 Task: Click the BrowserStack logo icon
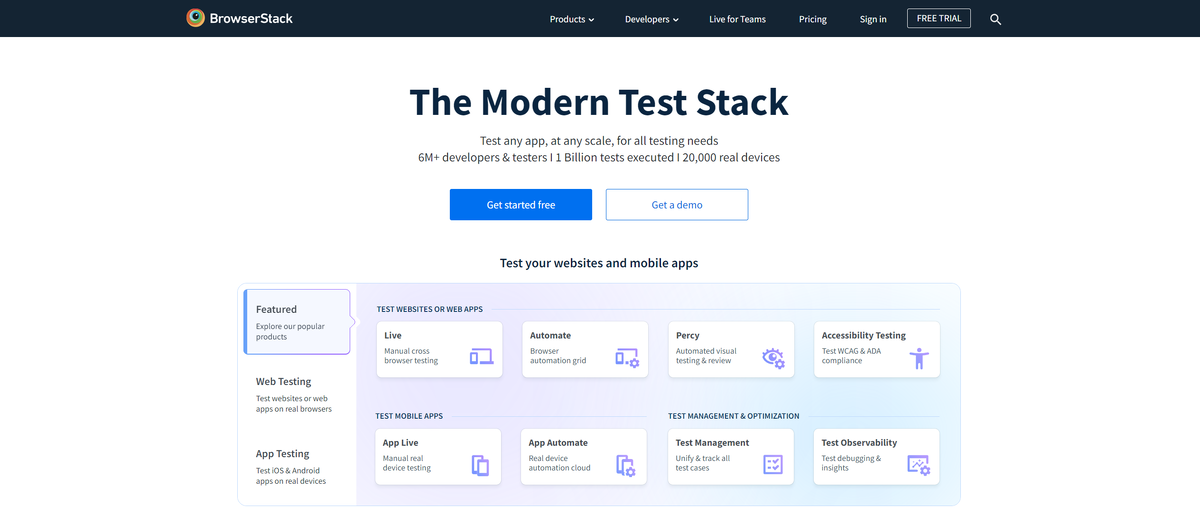coord(196,18)
